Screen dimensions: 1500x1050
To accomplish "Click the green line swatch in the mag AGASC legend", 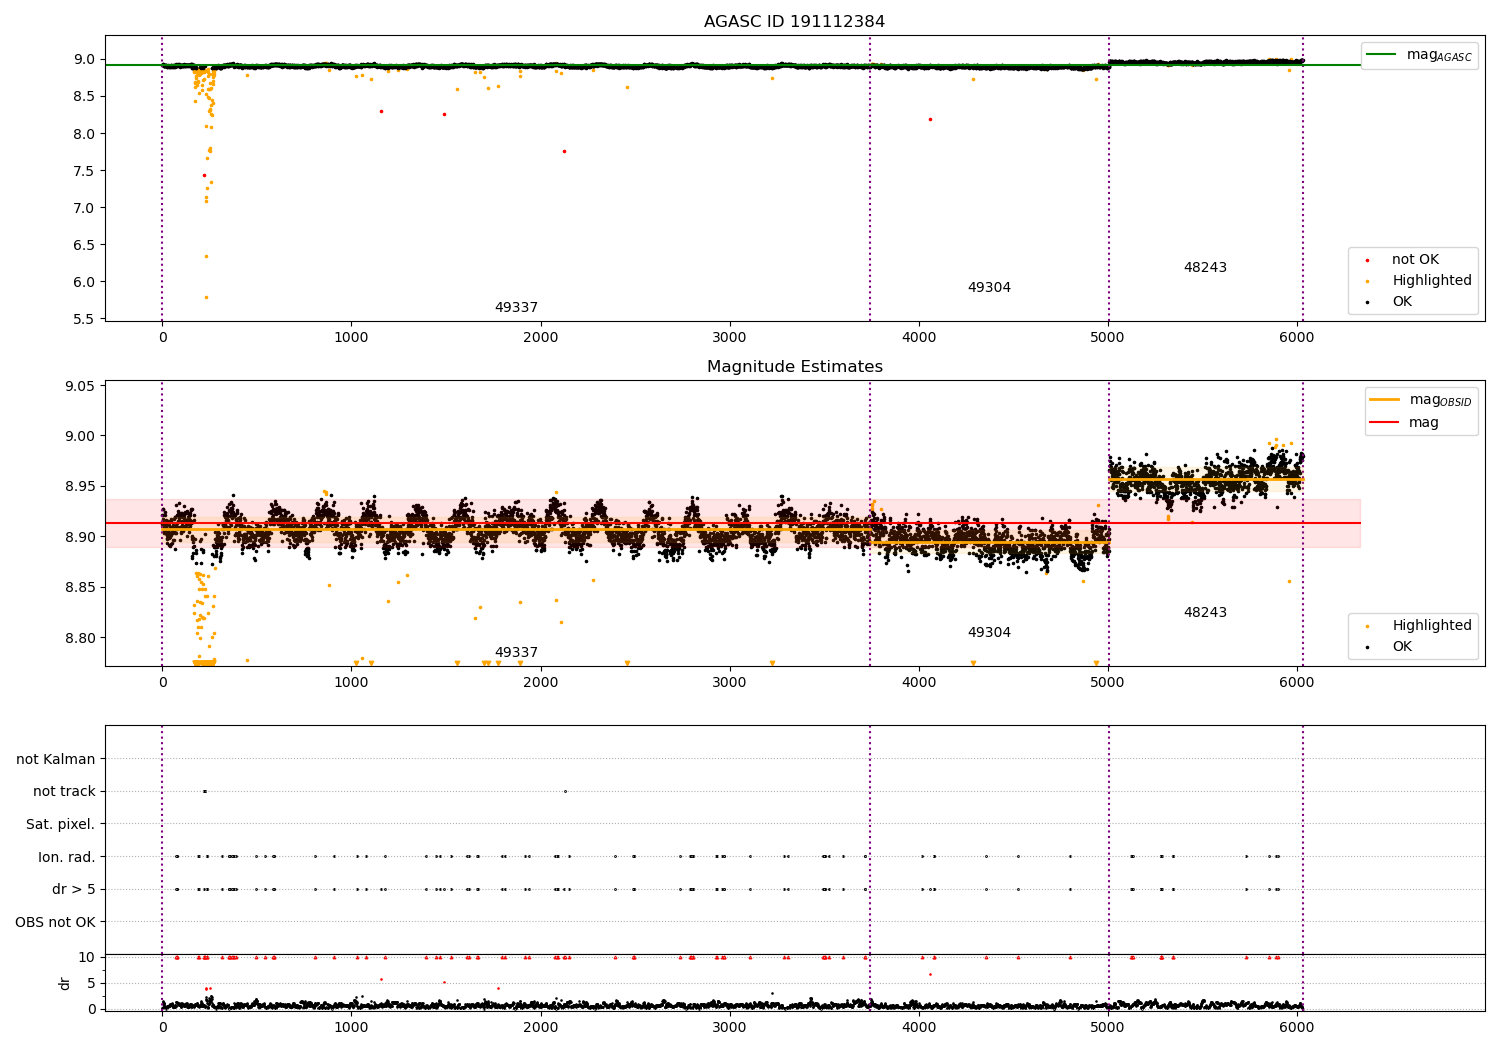I will 1383,55.
